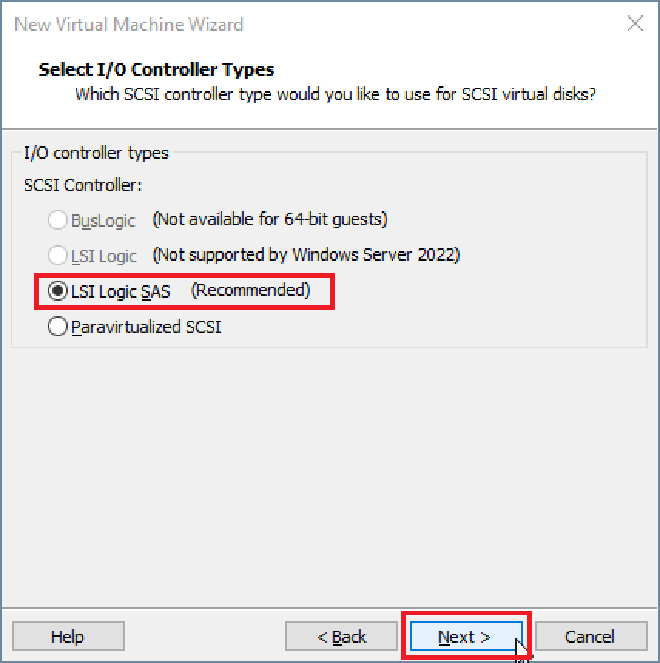660x663 pixels.
Task: Click the "LSI Logic SAS" label text
Action: (x=121, y=291)
